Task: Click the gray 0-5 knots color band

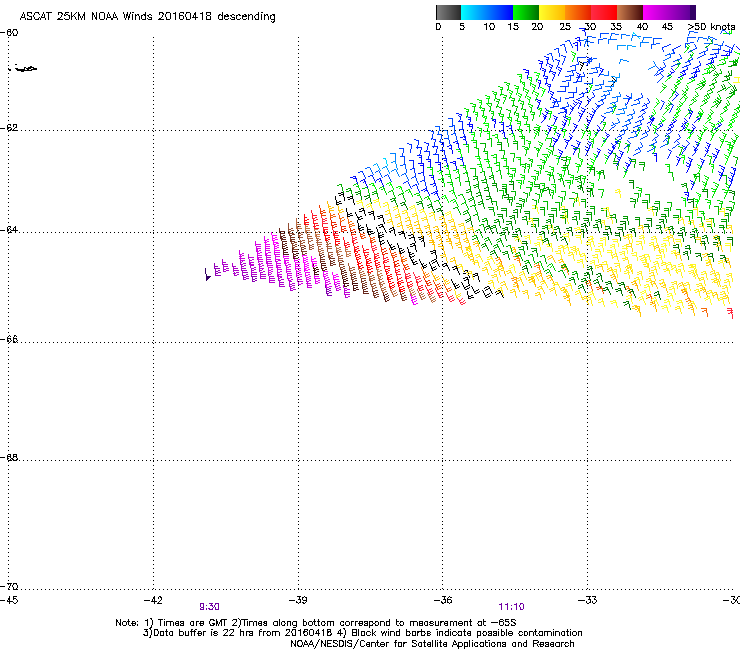Action: point(448,12)
